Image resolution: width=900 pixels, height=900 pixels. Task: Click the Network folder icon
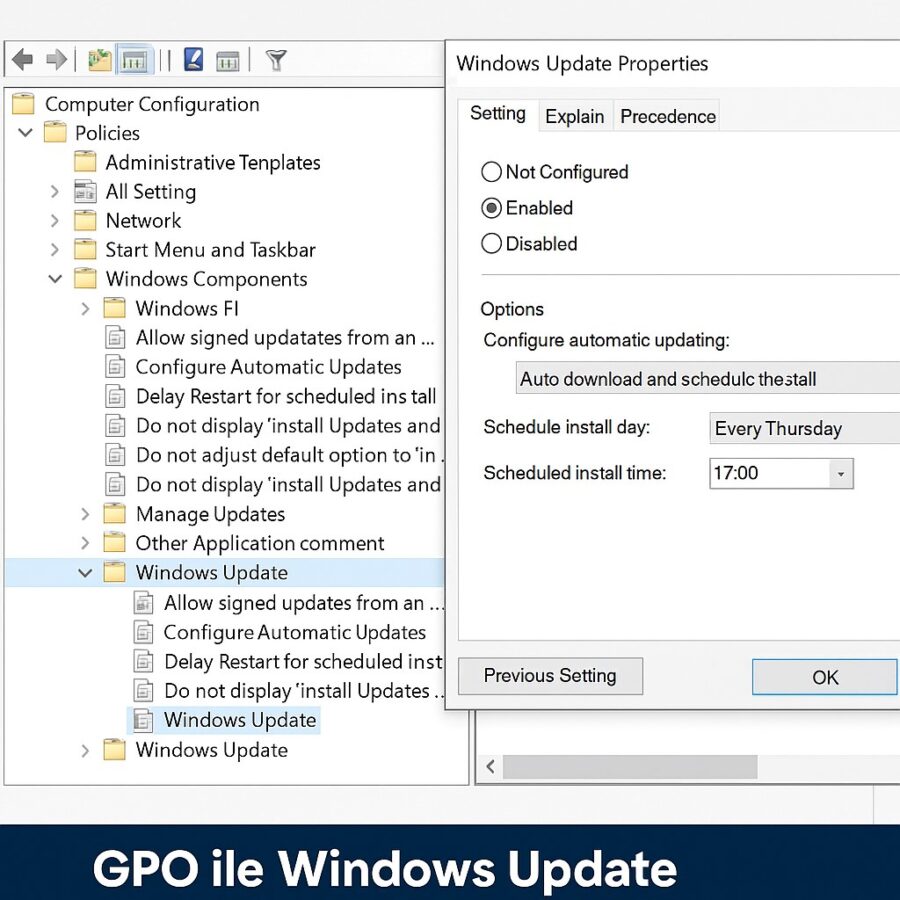pyautogui.click(x=85, y=220)
